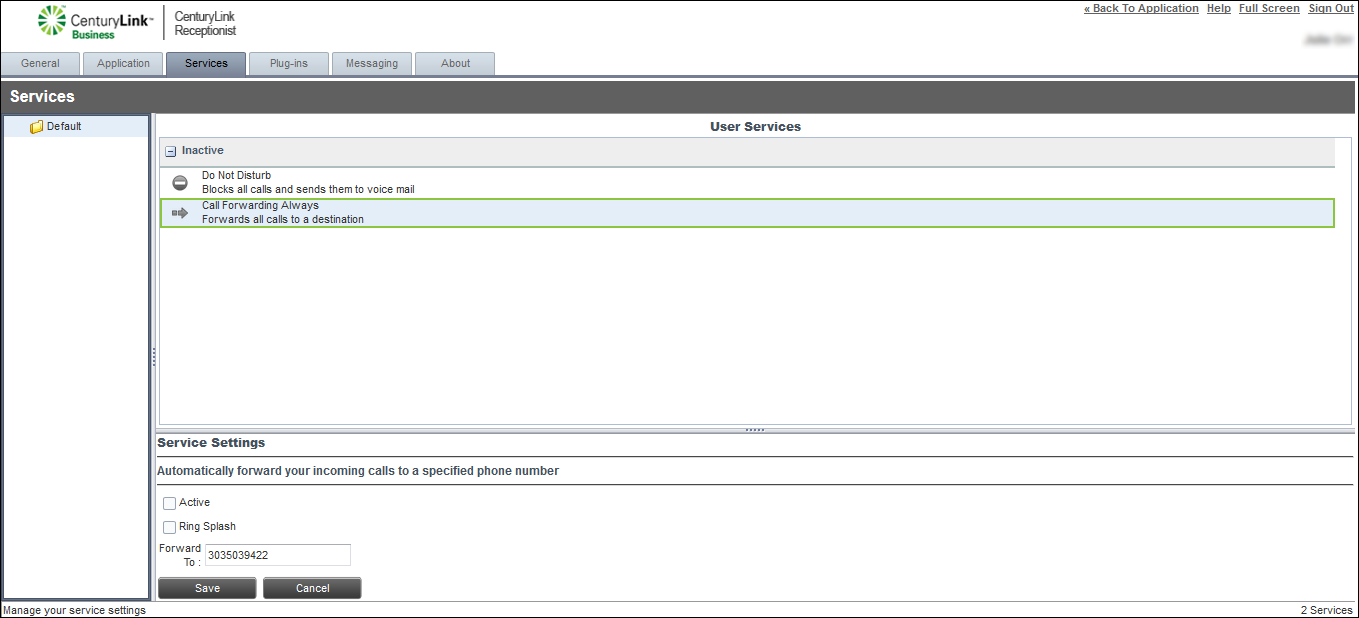
Task: Click the CenturyLink Business logo
Action: (x=96, y=22)
